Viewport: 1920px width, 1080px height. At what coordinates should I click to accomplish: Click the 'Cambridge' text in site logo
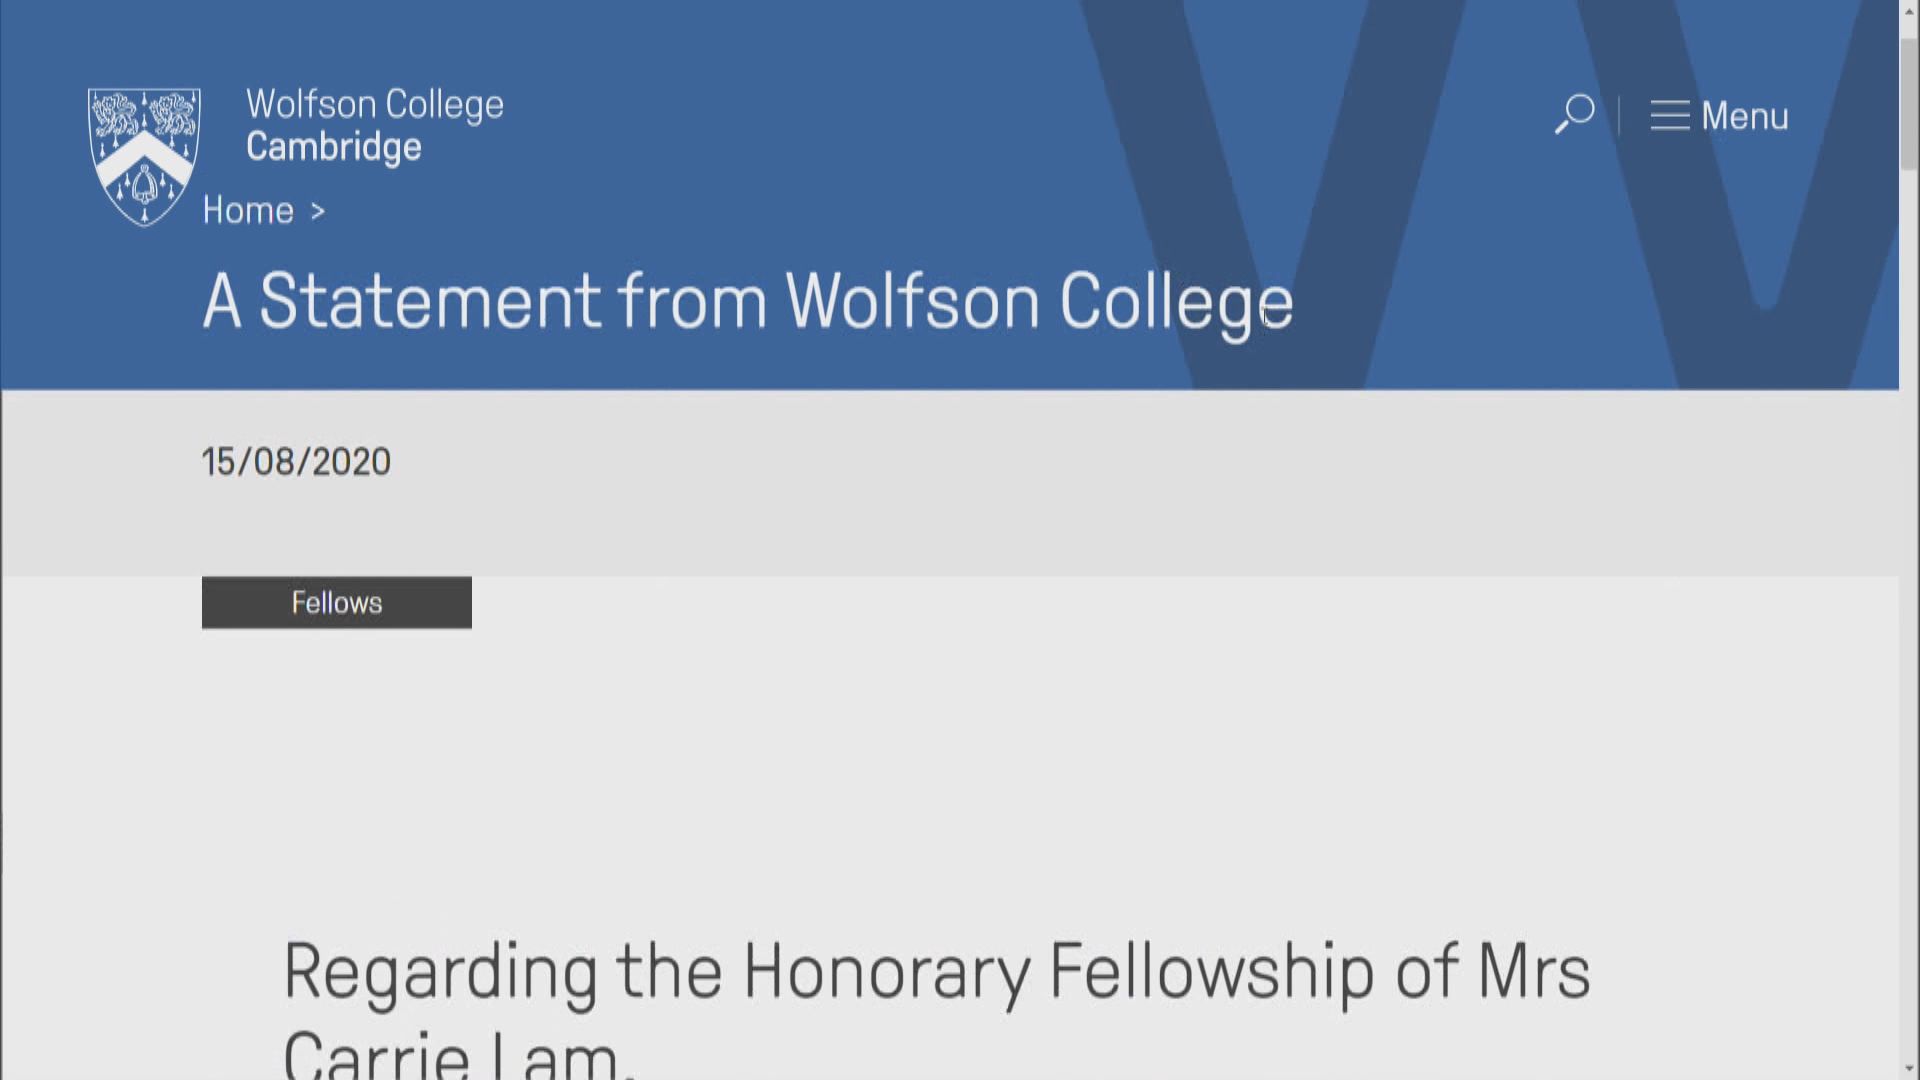334,147
